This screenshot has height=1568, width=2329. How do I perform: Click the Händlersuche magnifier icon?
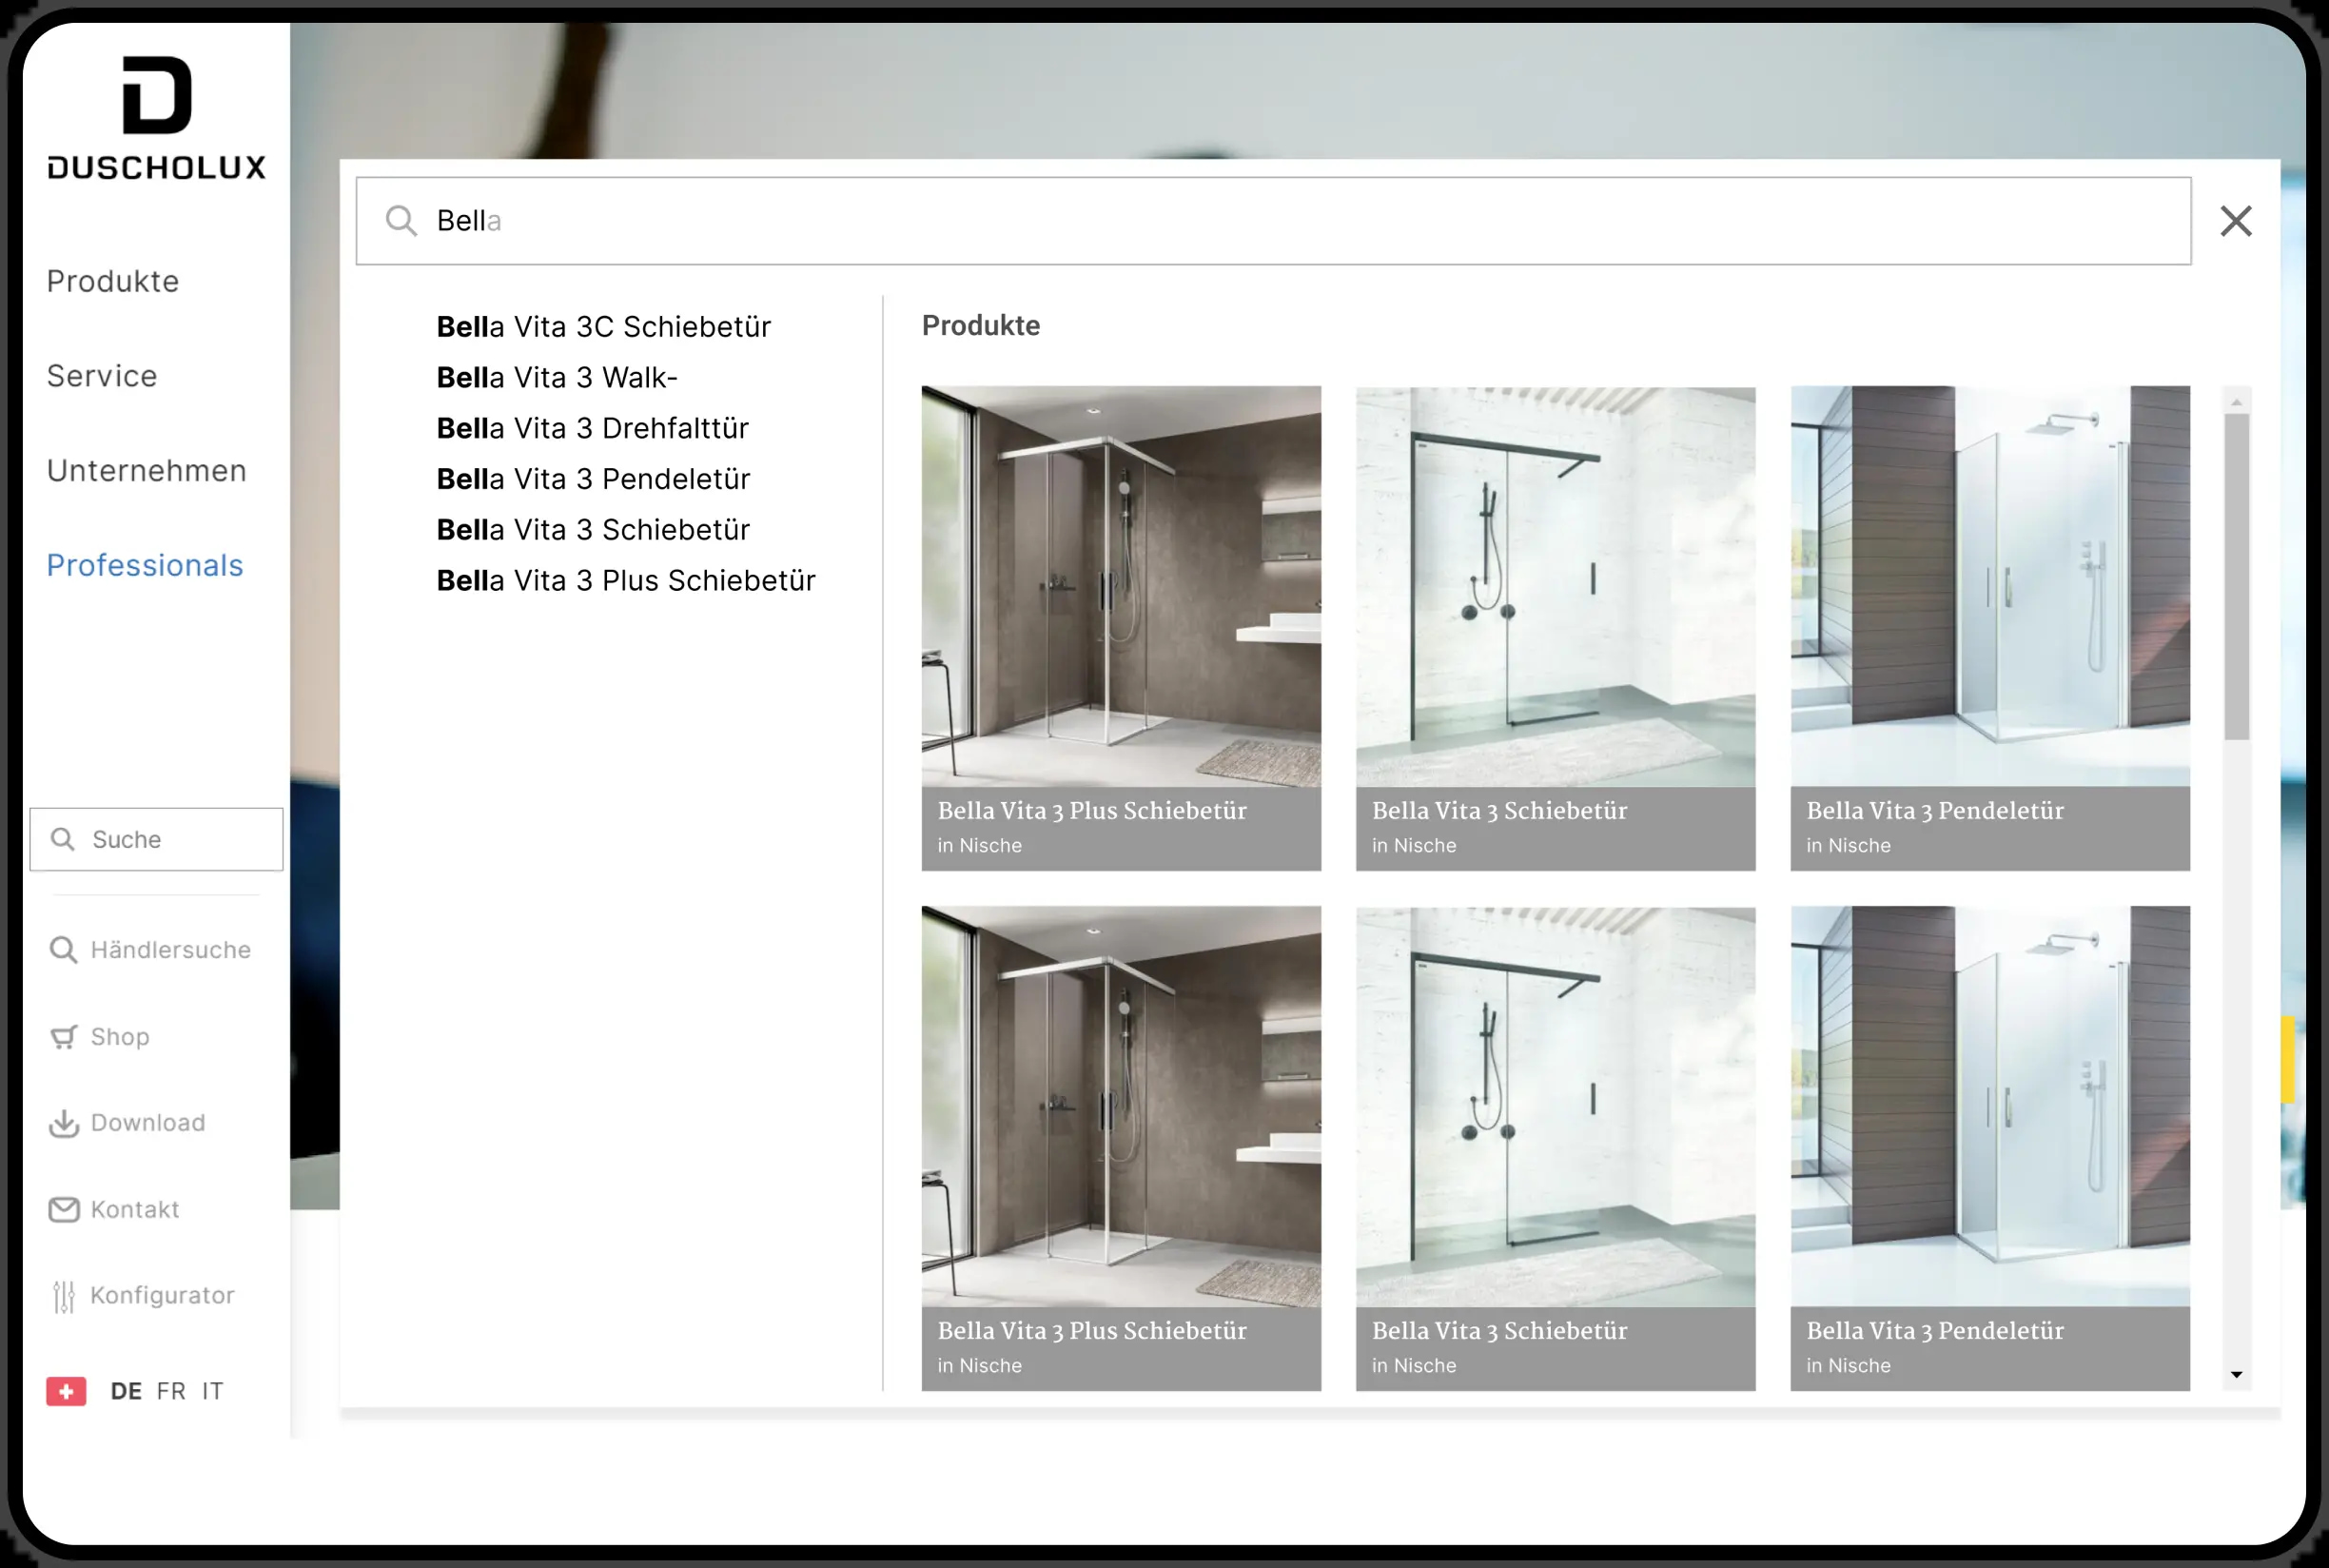(x=63, y=950)
